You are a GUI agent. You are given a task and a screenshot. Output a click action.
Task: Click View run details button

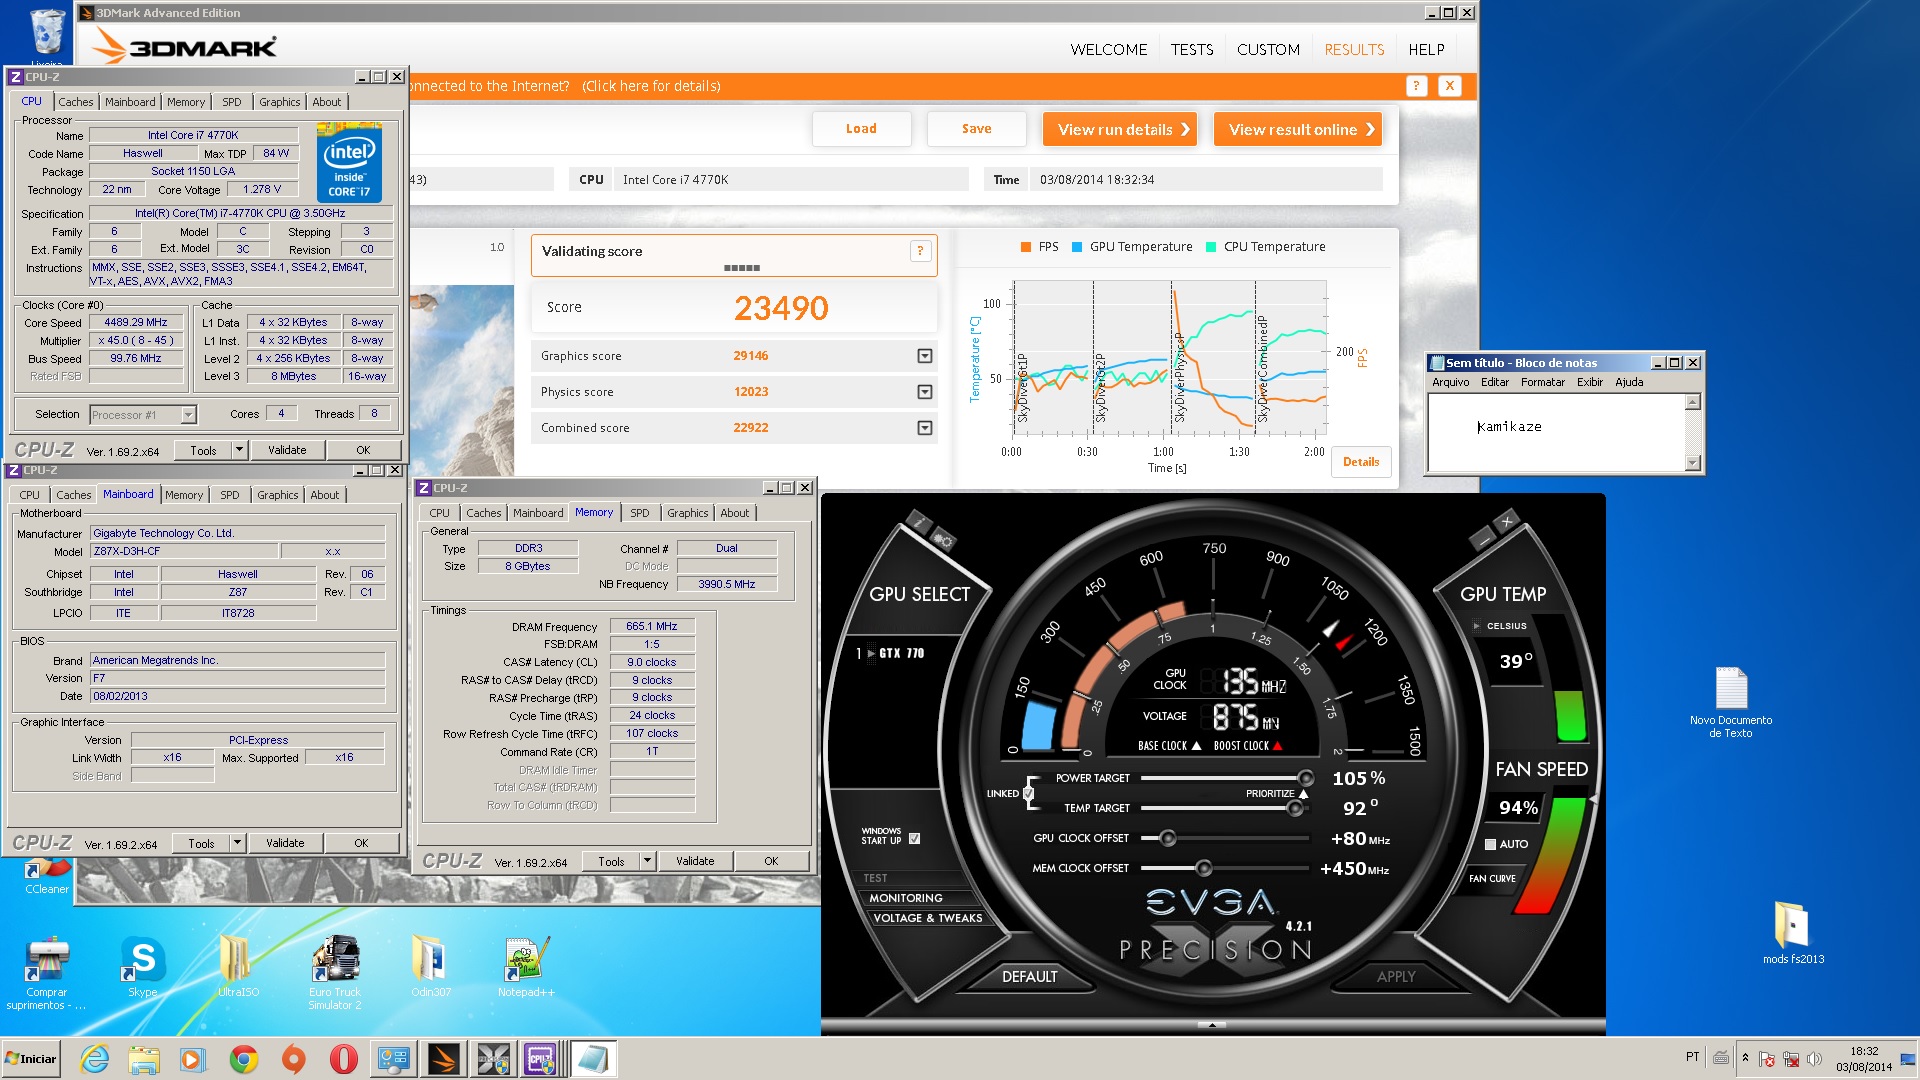[x=1119, y=129]
